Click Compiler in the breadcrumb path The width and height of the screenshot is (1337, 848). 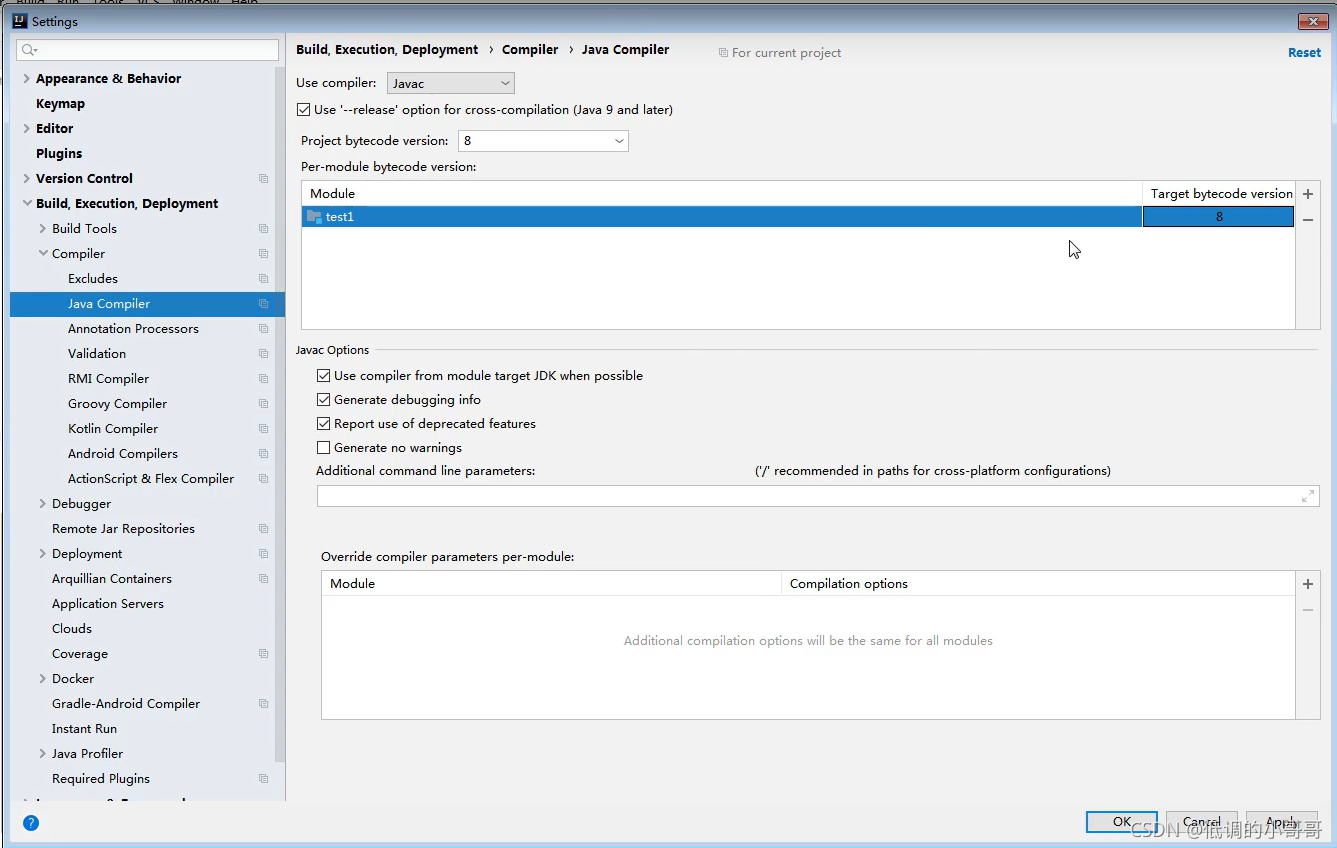(x=530, y=50)
